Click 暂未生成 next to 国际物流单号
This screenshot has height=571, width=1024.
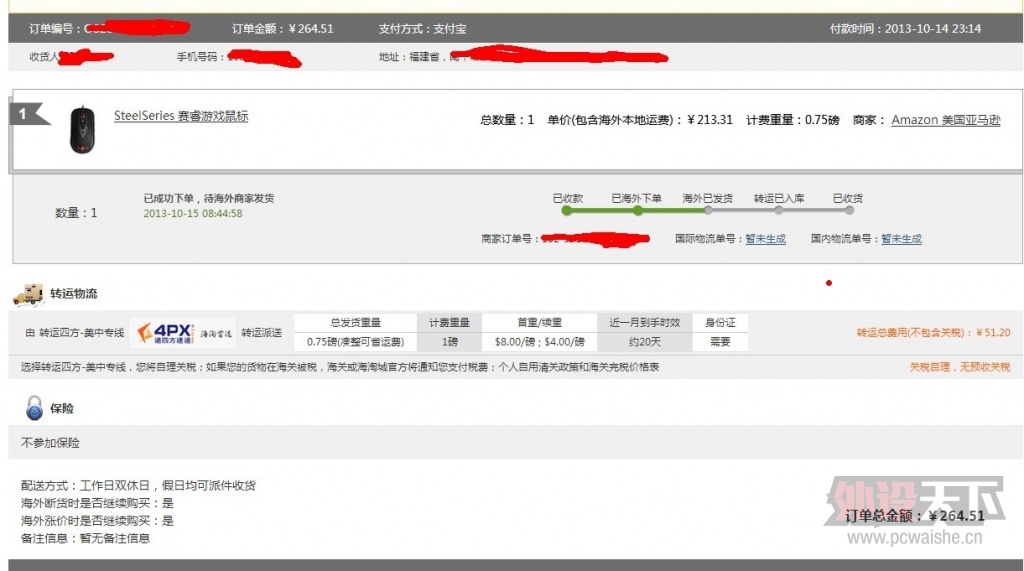click(765, 239)
